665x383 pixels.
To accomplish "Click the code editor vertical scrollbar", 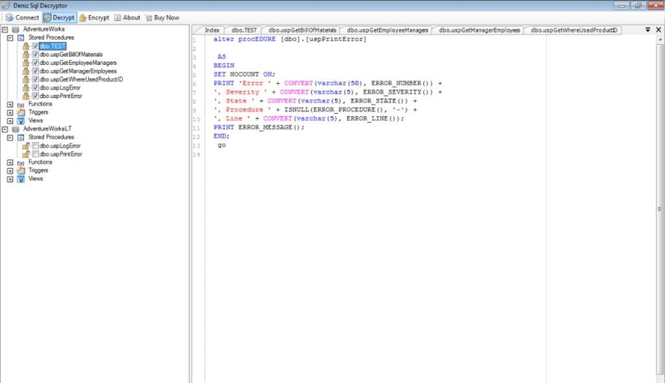I will click(659, 208).
